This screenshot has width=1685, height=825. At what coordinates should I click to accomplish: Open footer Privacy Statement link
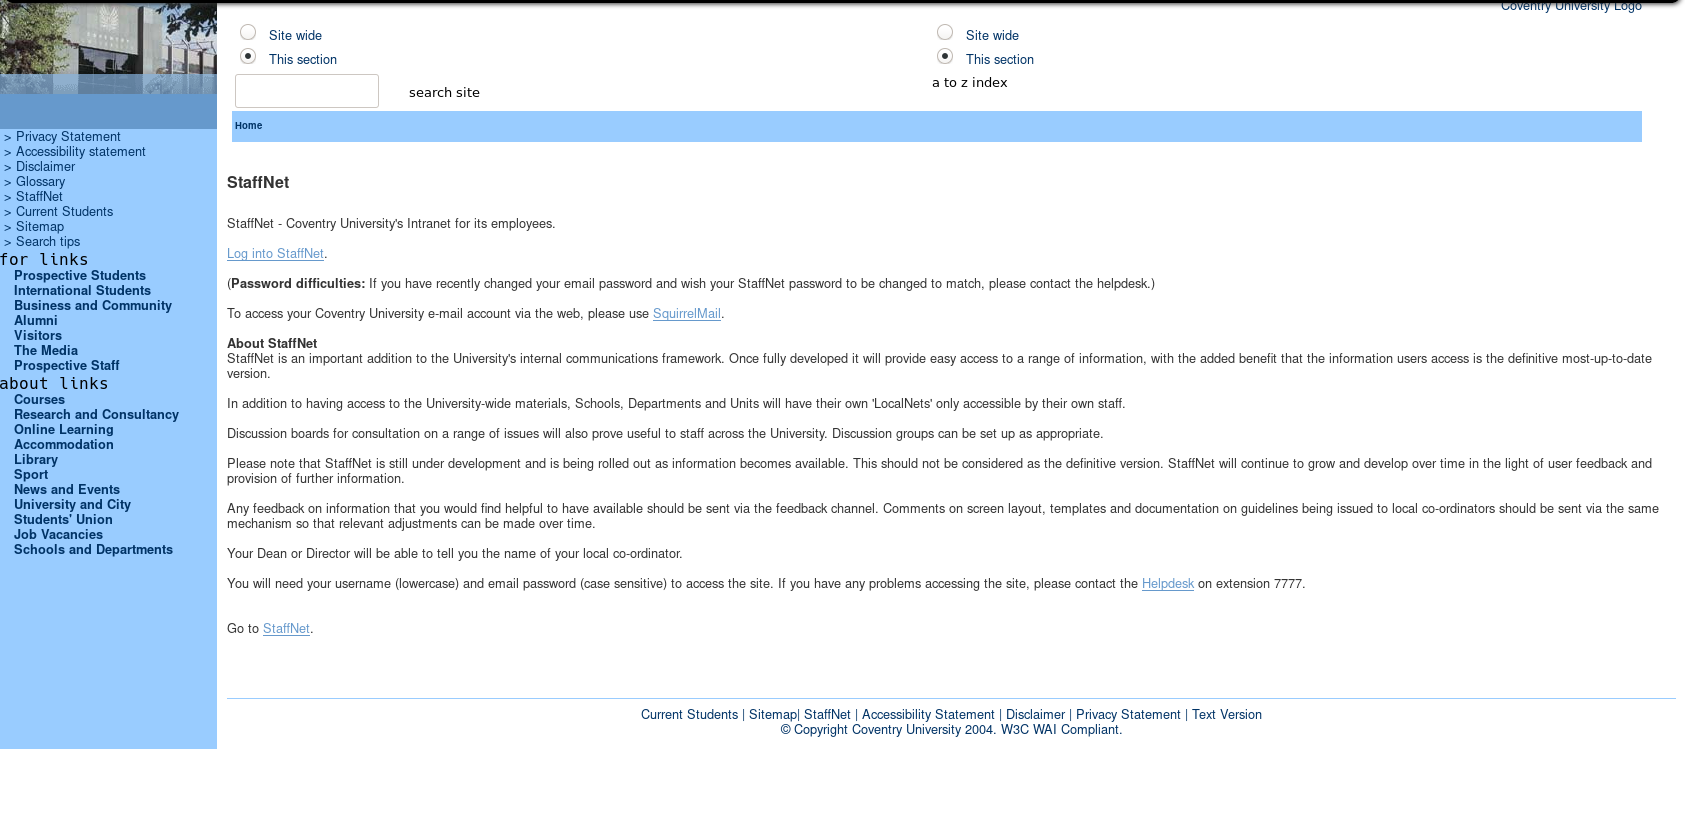tap(1128, 715)
